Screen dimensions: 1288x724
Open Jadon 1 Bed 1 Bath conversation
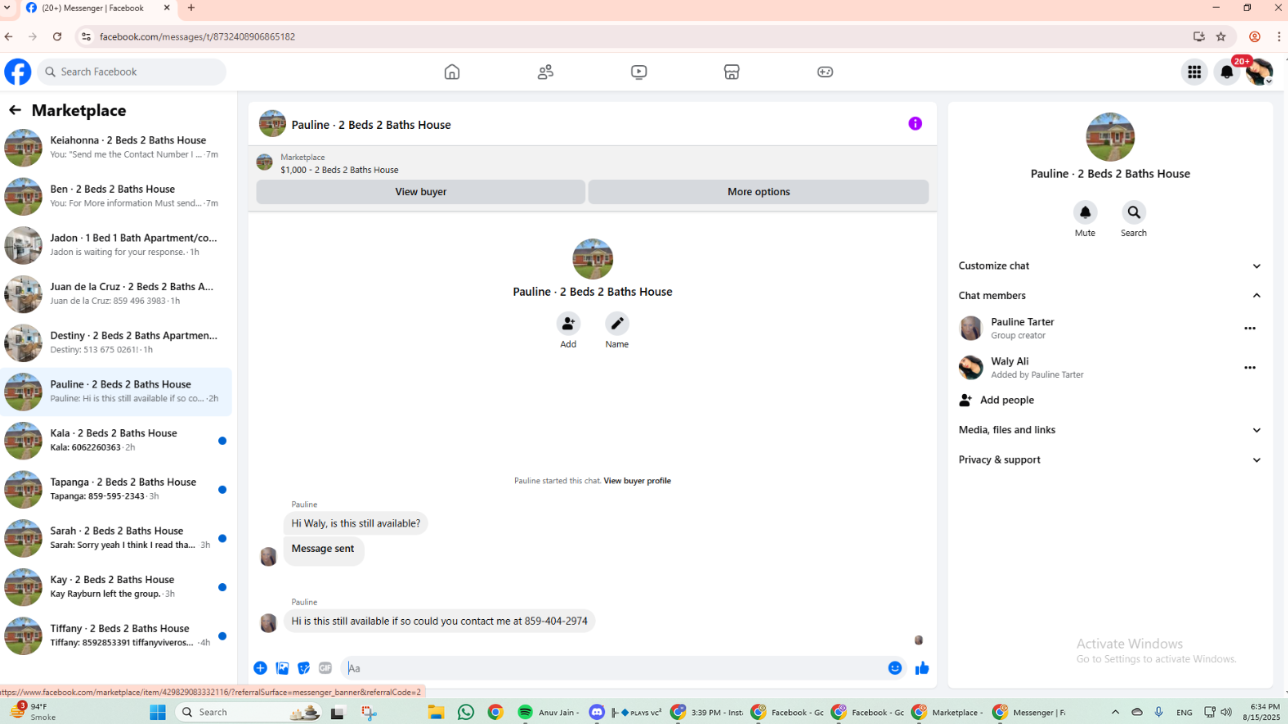pyautogui.click(x=116, y=245)
